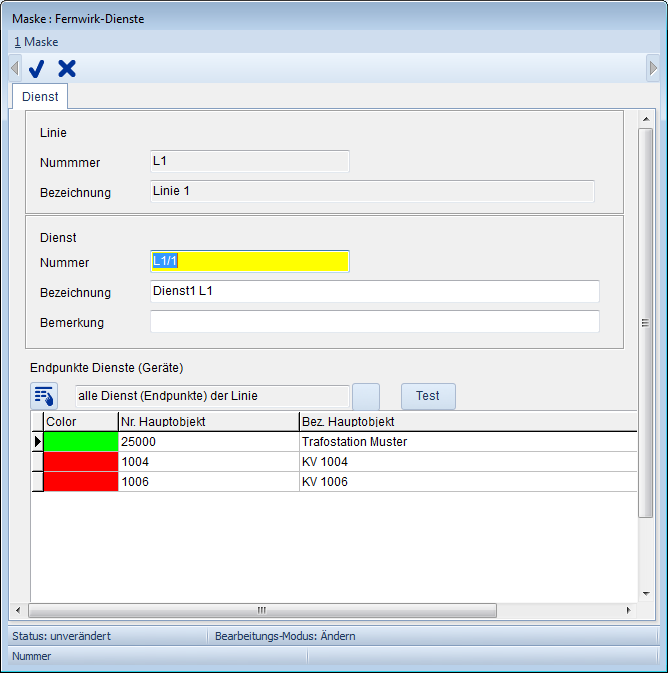668x673 pixels.
Task: Click the Nummer text in bottom status bar
Action: (31, 656)
